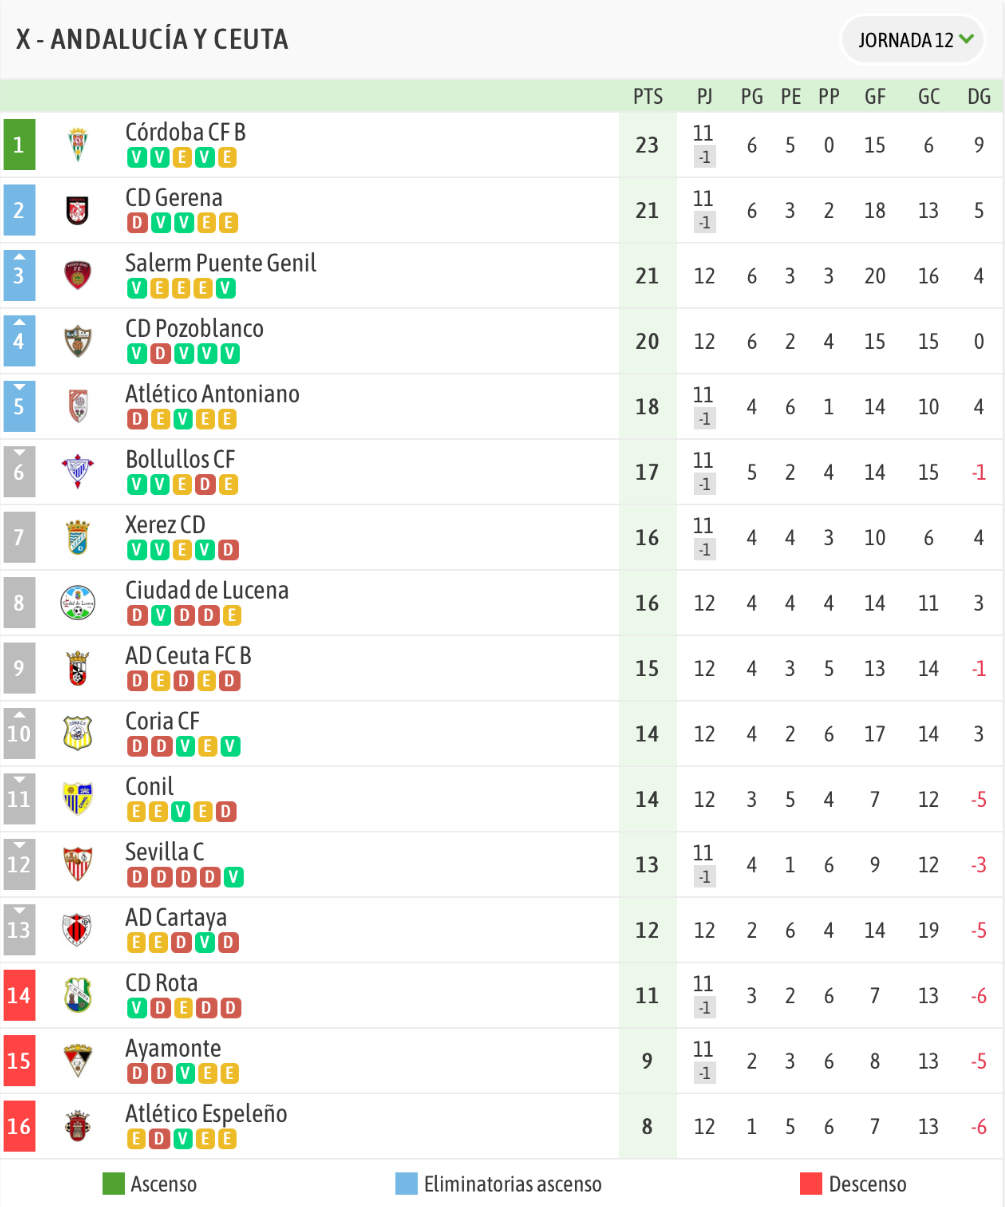Click the Córdoba CF B crest icon

78,145
